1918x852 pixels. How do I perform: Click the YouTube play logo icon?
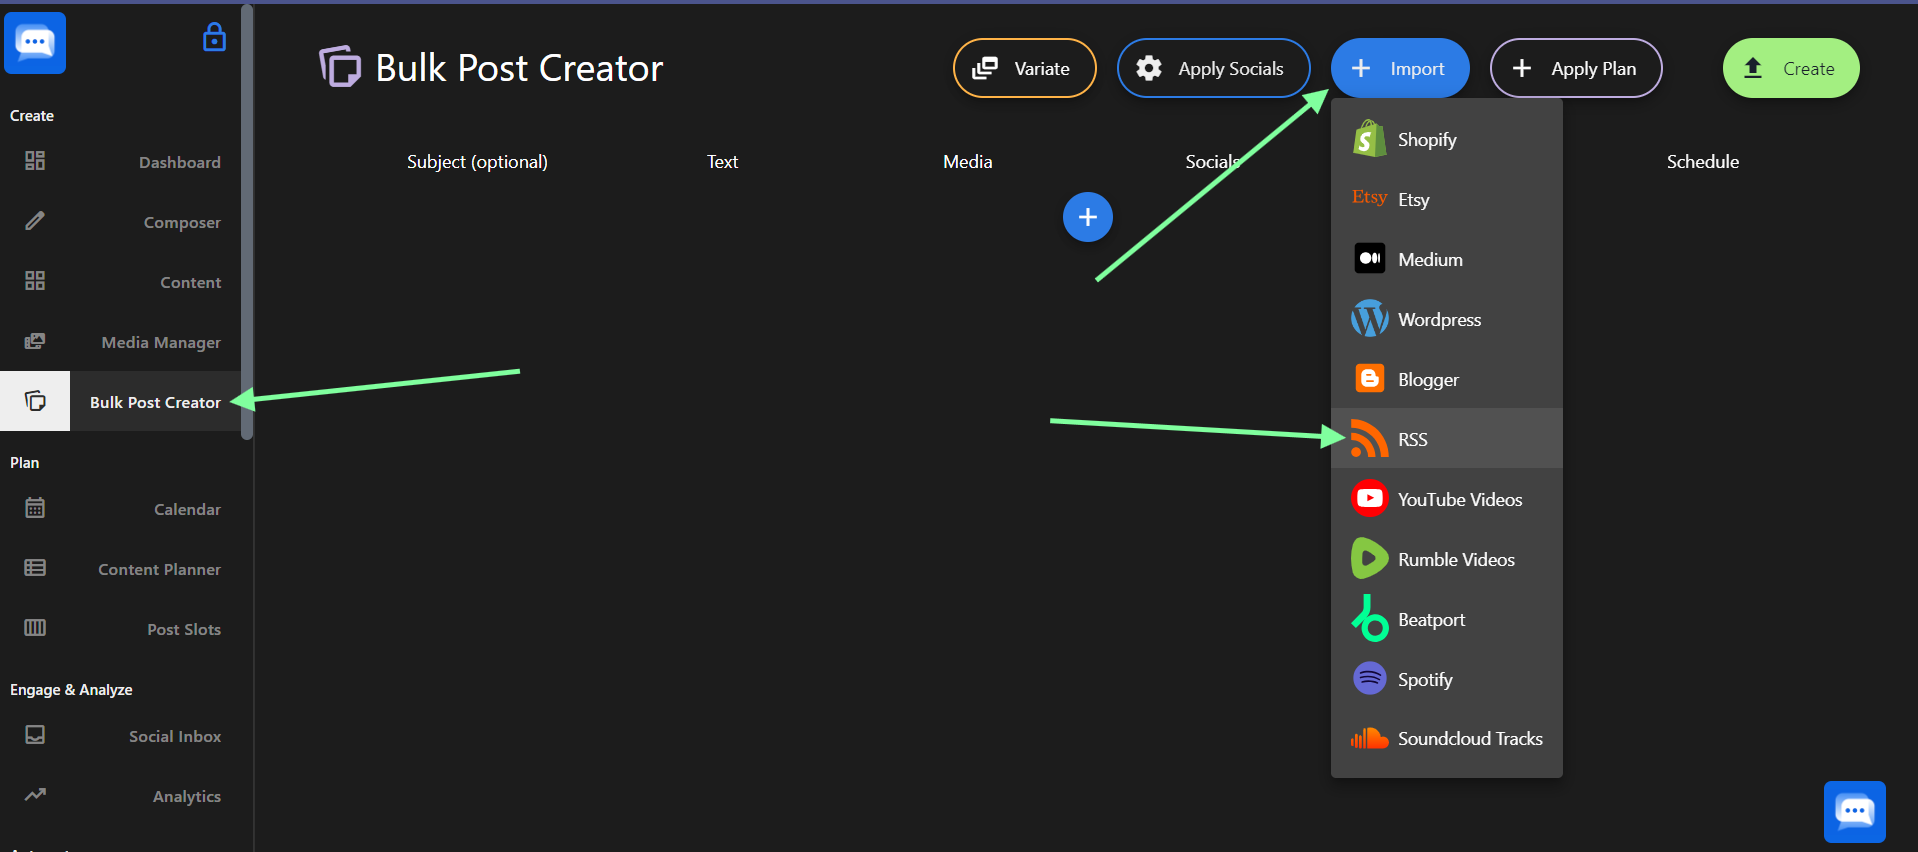pos(1369,498)
